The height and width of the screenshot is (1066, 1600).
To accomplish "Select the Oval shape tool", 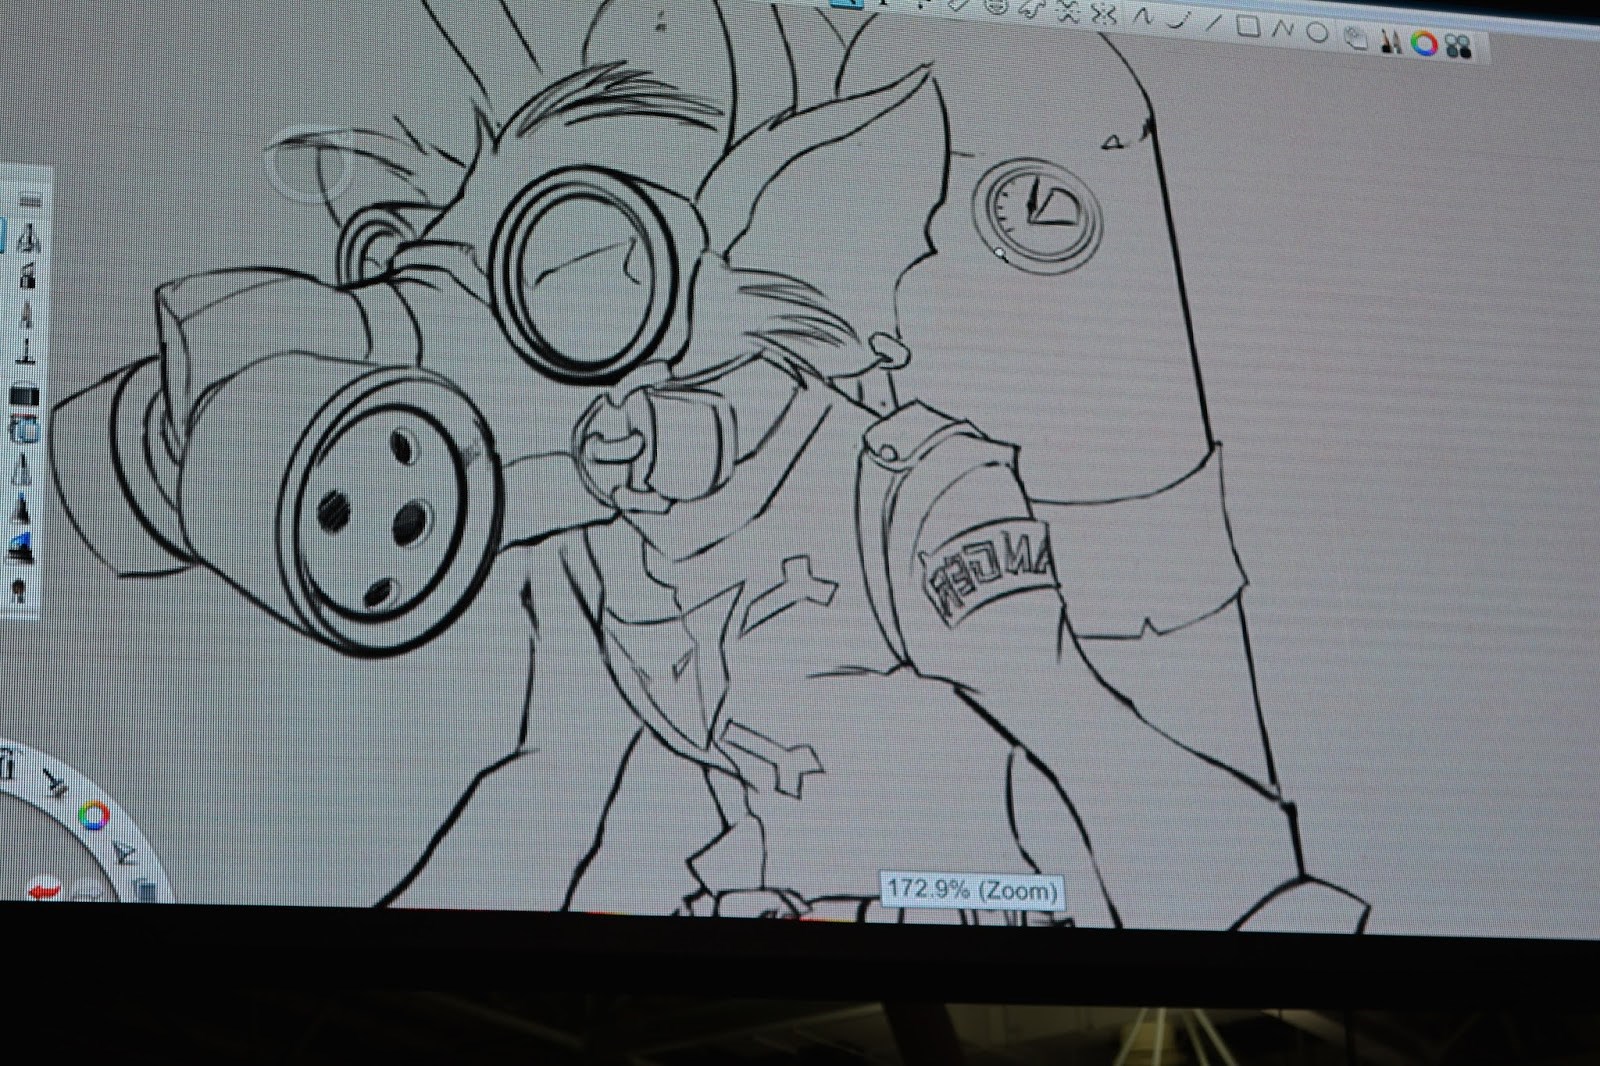I will [1317, 32].
